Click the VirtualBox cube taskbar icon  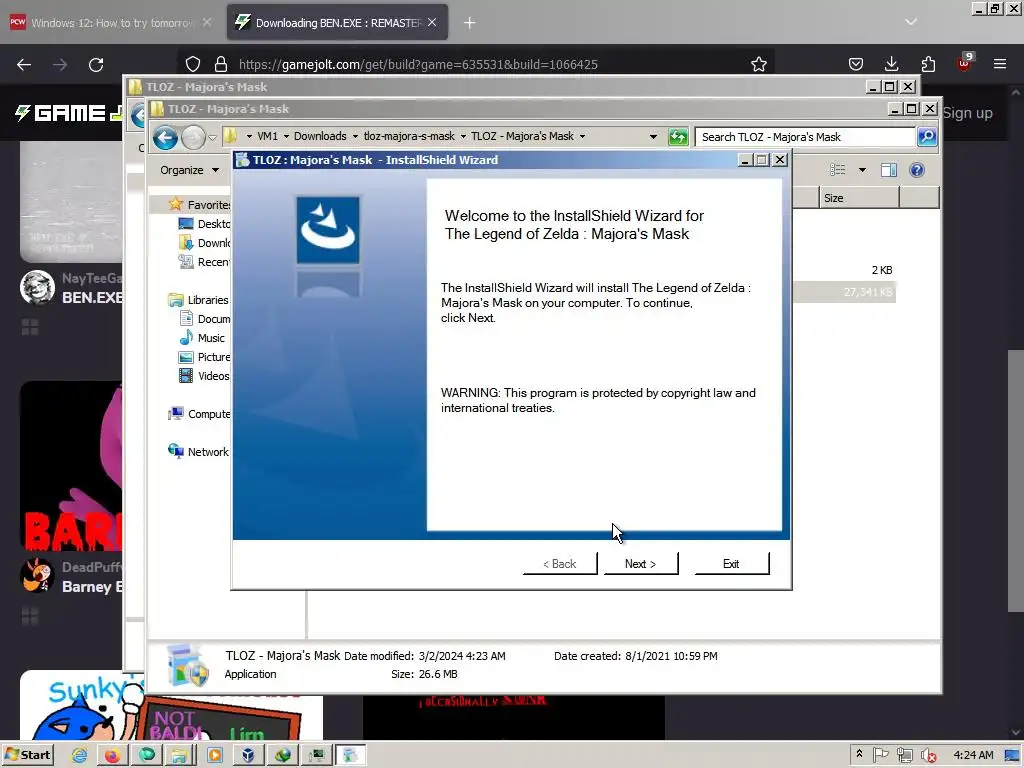(x=248, y=755)
